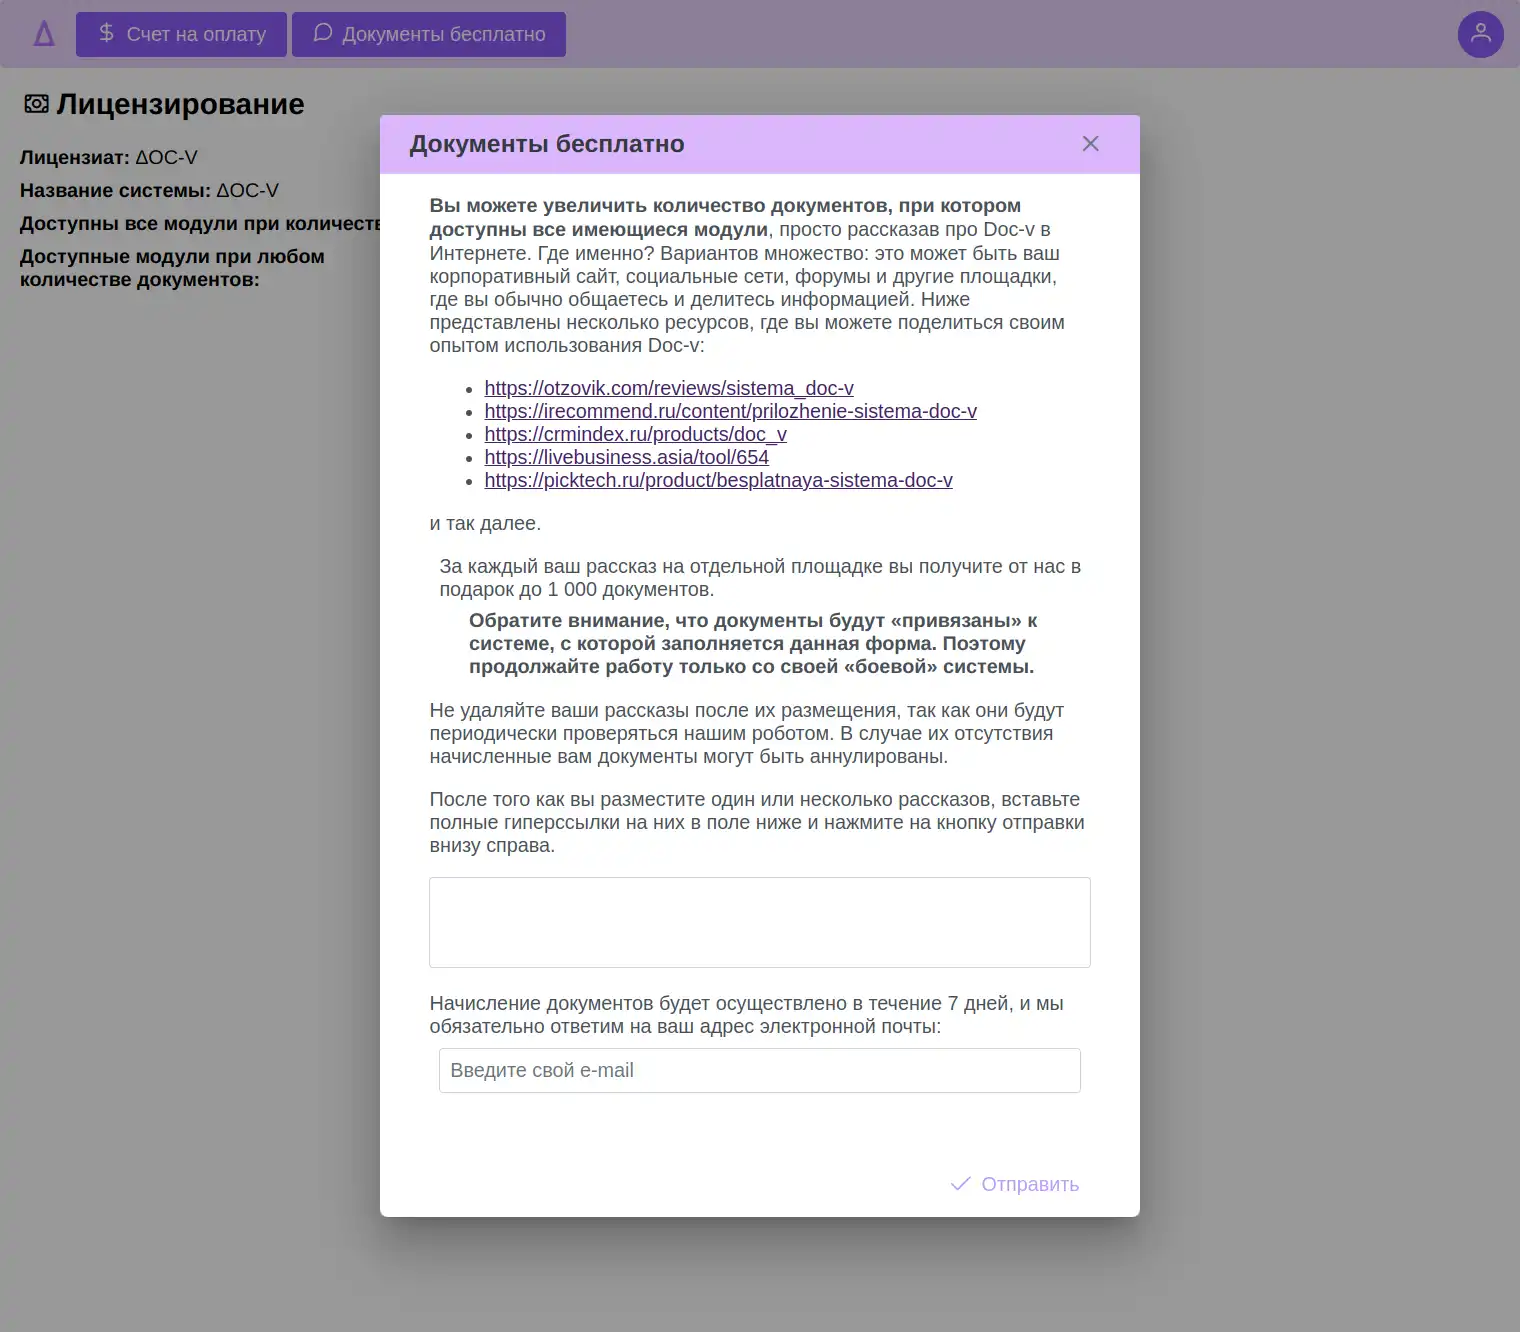Screen dimensions: 1520x1332
Task: Click the Doc-v delta logo icon
Action: (44, 34)
